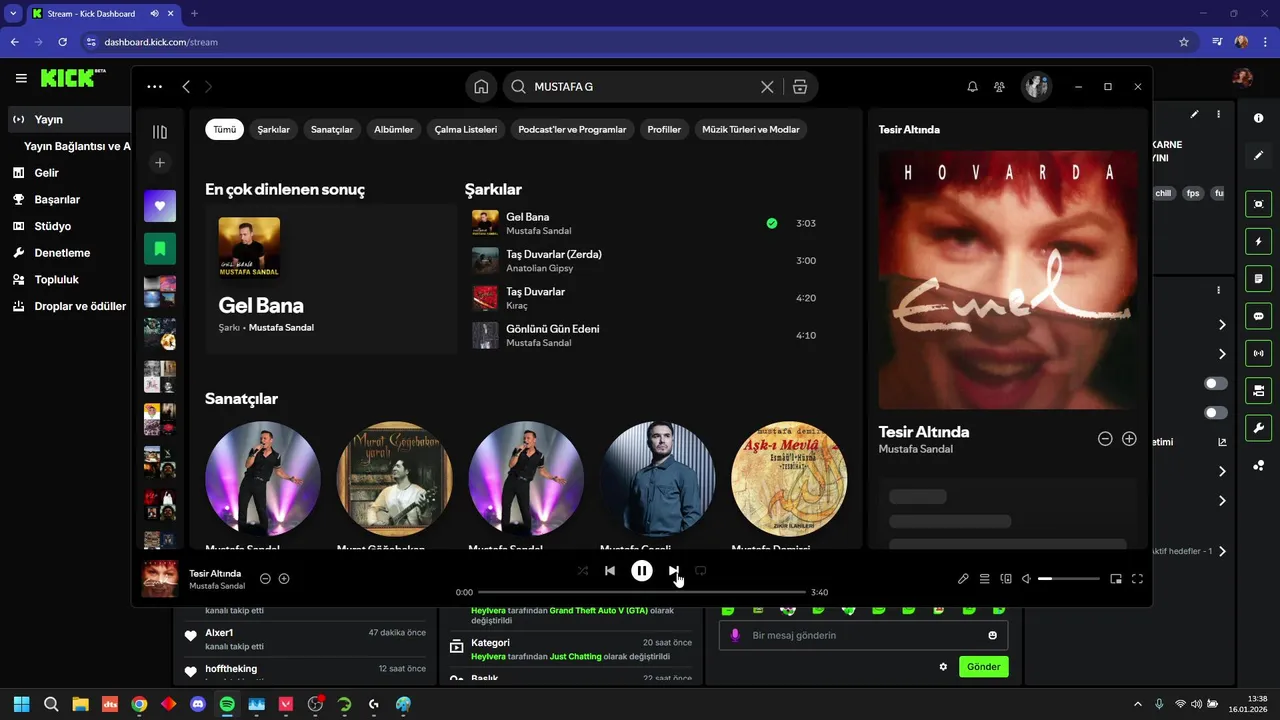Image resolution: width=1280 pixels, height=720 pixels.
Task: Open Connect to a device icon
Action: click(x=1006, y=578)
